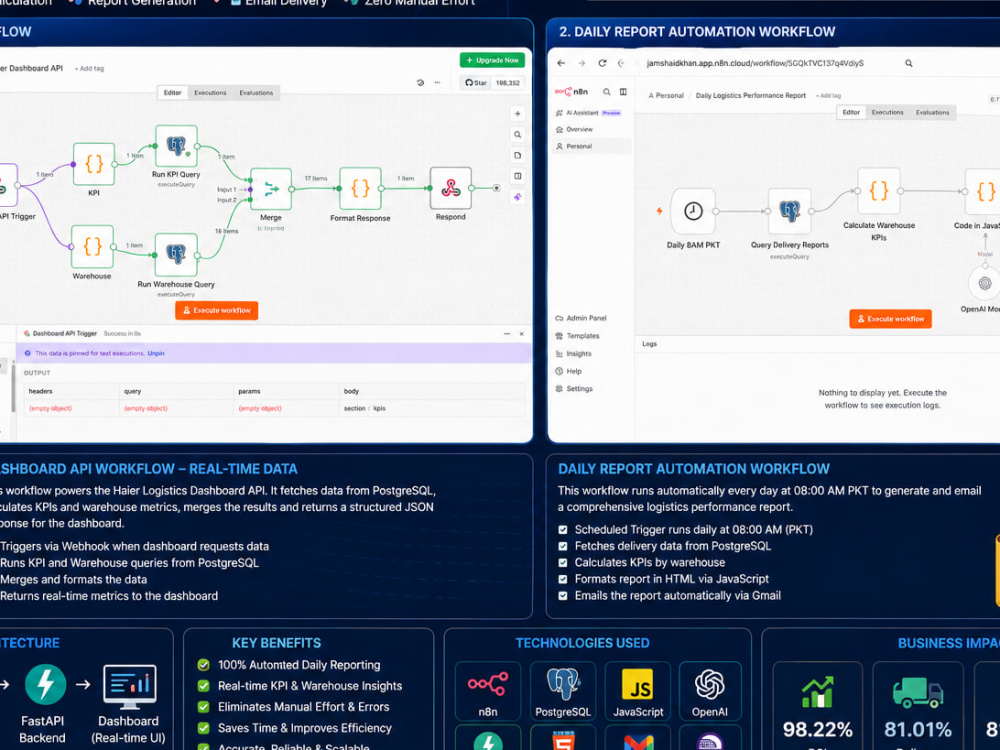Open Add tag in the Dashboard API workflow header
1000x750 pixels.
tap(89, 68)
